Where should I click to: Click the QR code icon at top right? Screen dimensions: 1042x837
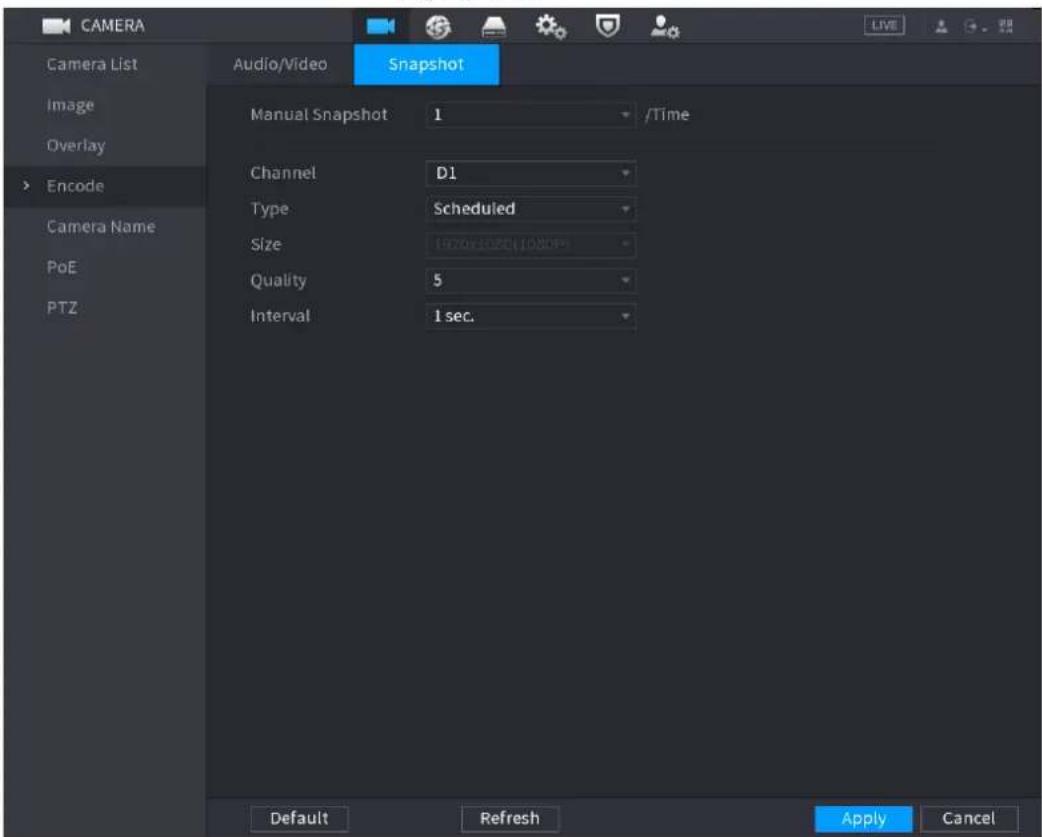(1005, 27)
